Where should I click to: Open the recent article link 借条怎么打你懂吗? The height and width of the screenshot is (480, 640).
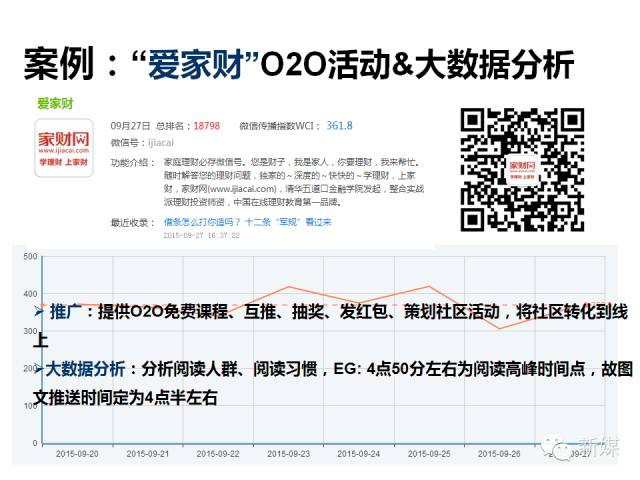pos(247,222)
